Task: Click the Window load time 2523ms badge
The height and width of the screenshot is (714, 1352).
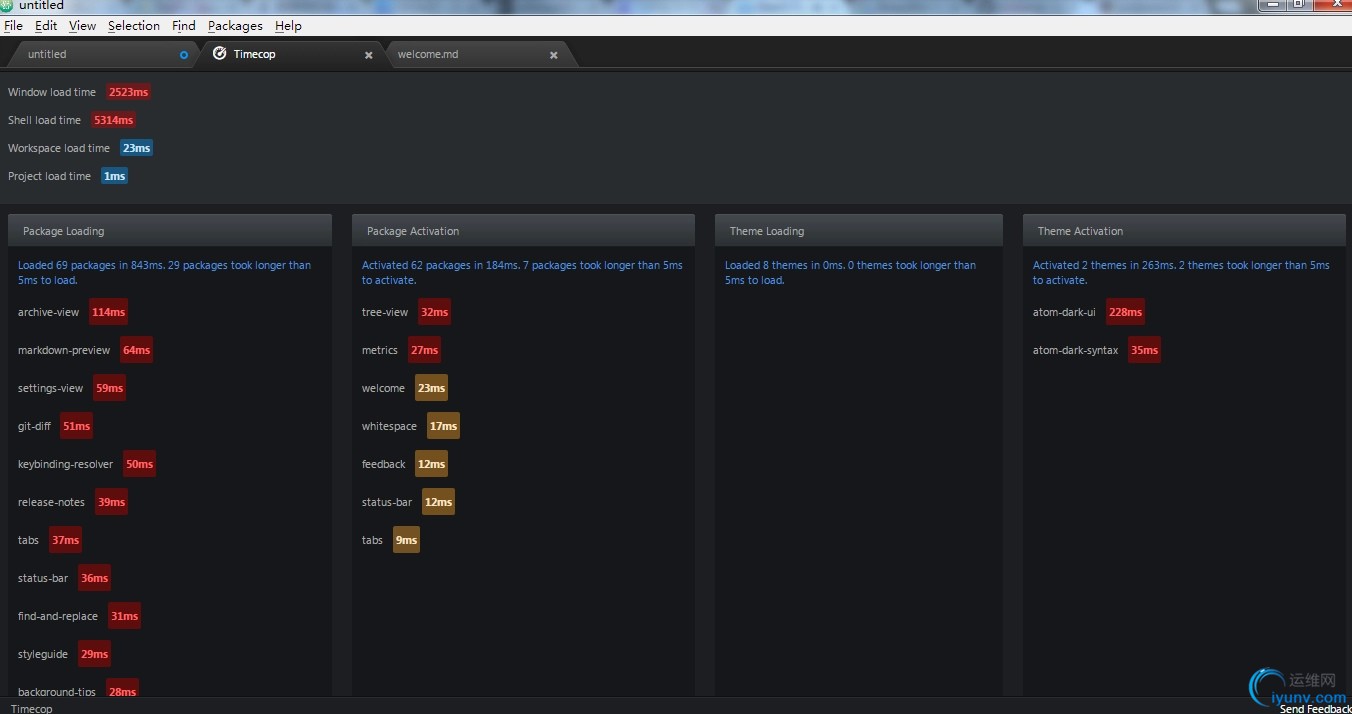Action: (128, 92)
